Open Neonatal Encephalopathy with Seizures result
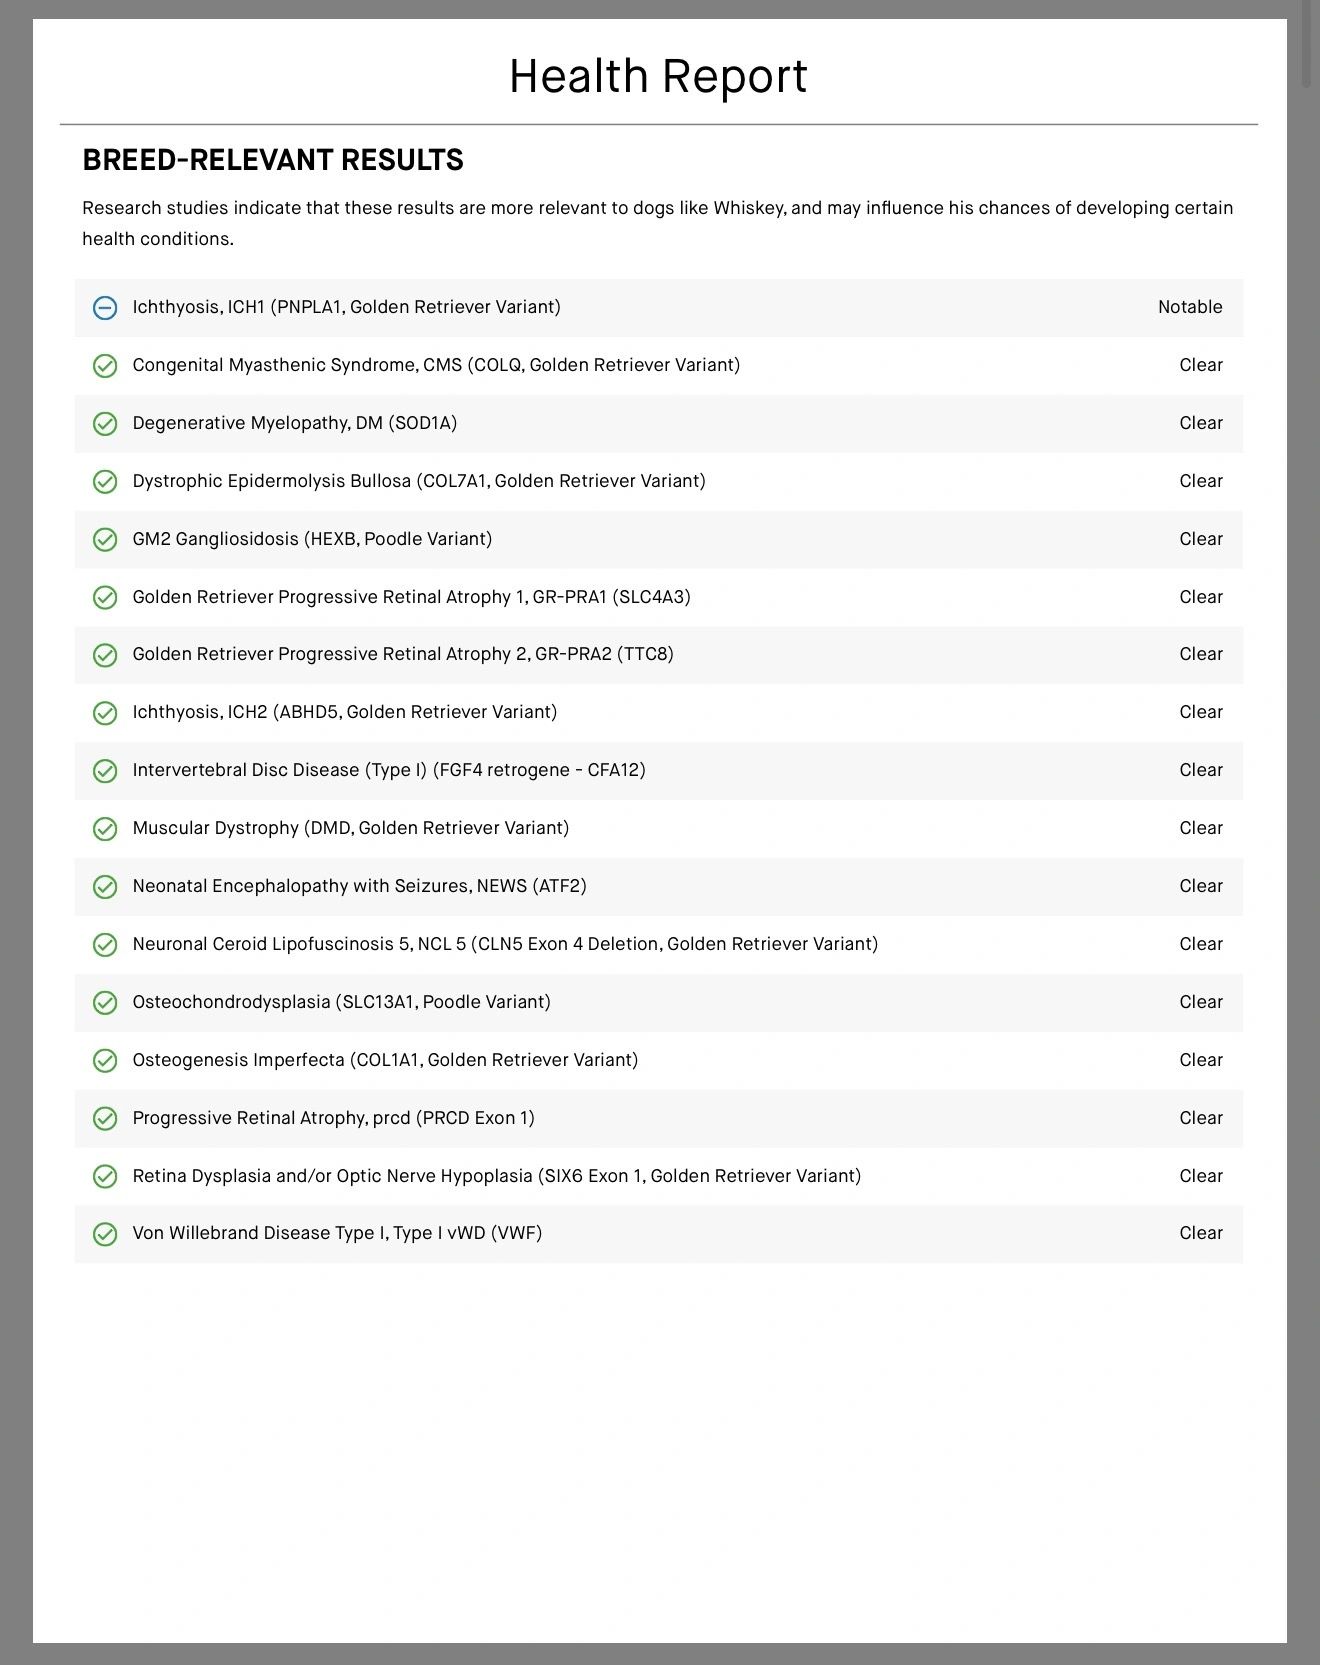The height and width of the screenshot is (1665, 1320). click(359, 886)
